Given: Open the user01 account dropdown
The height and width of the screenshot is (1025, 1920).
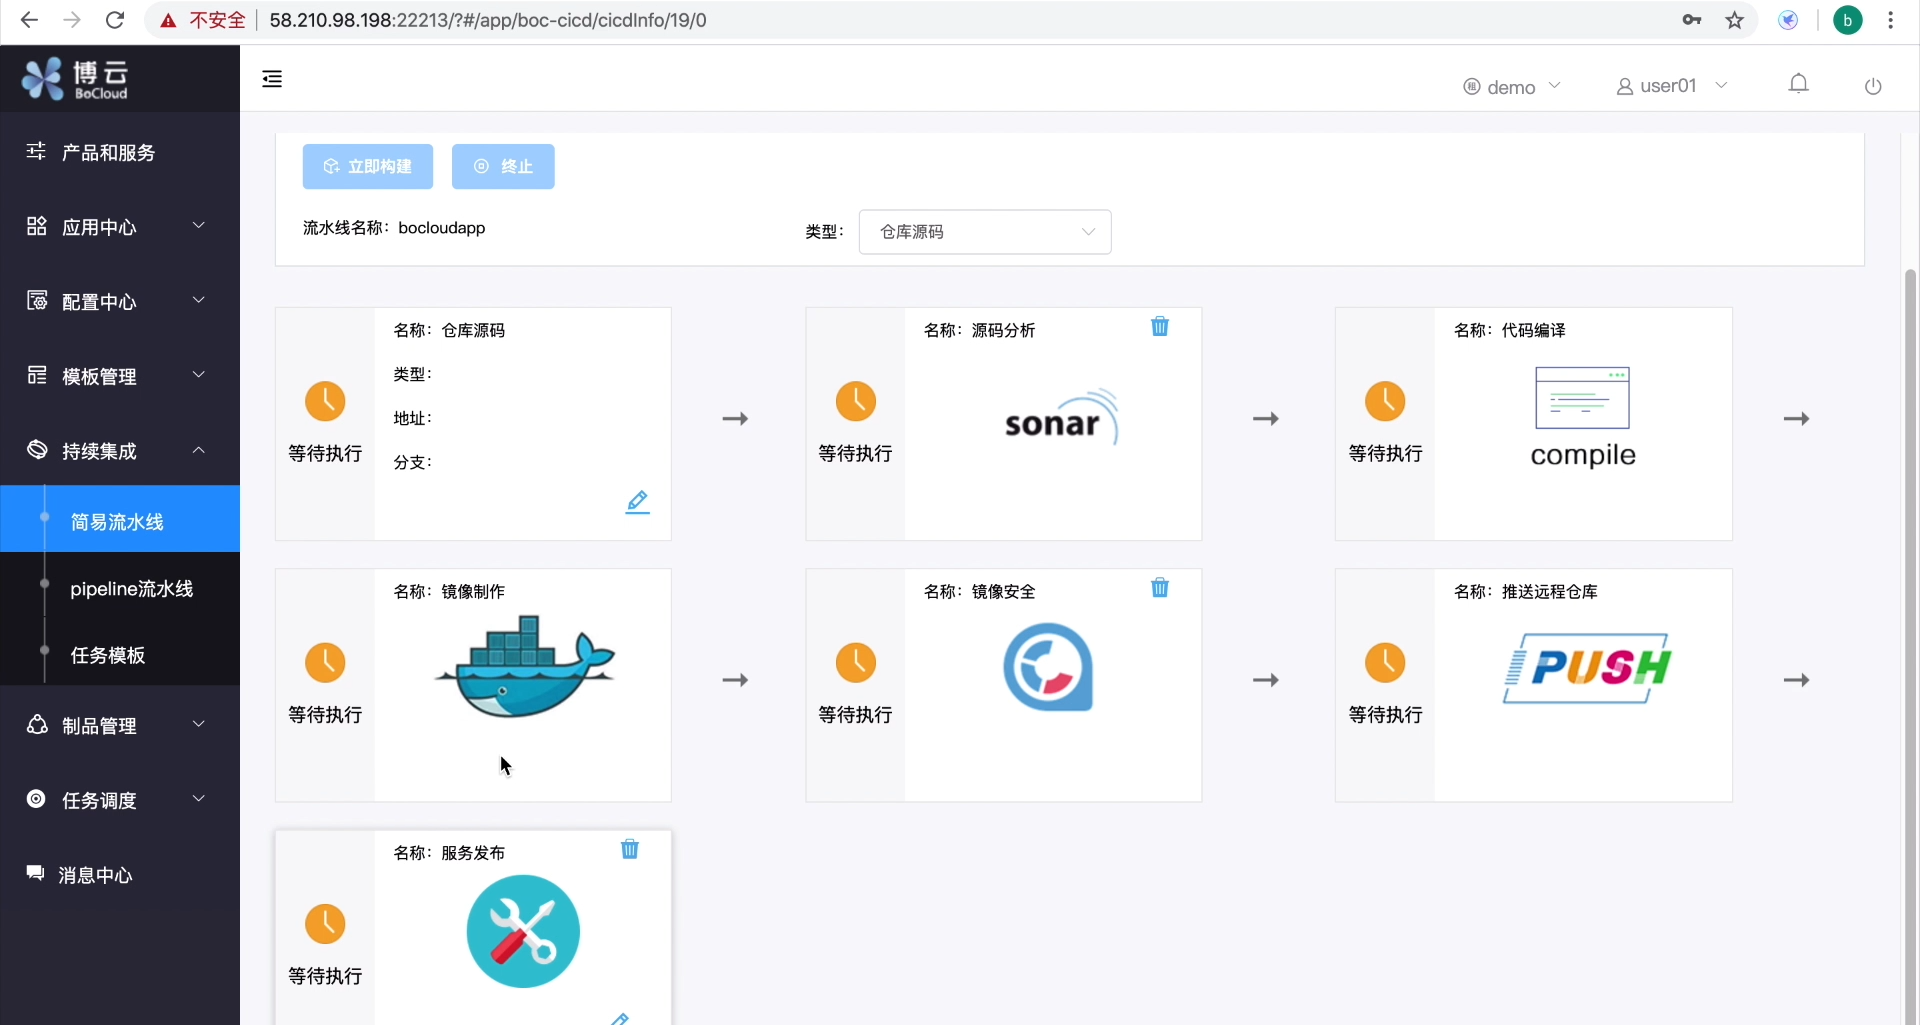Looking at the screenshot, I should click(x=1672, y=86).
